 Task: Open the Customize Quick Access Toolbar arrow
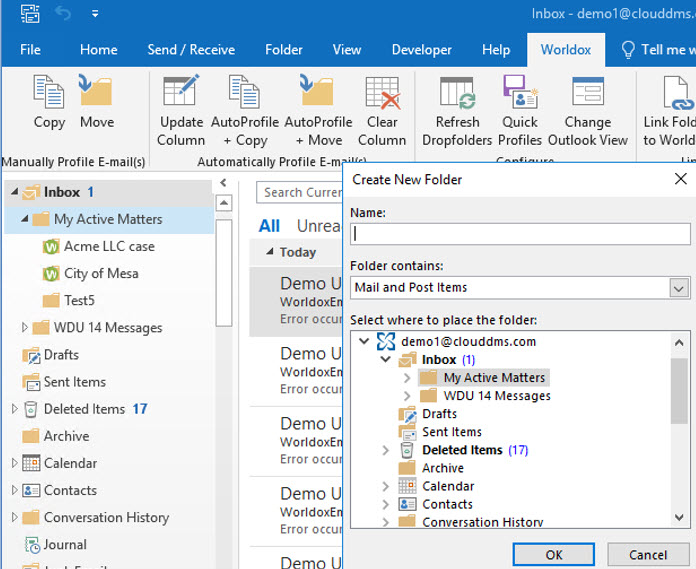point(95,14)
